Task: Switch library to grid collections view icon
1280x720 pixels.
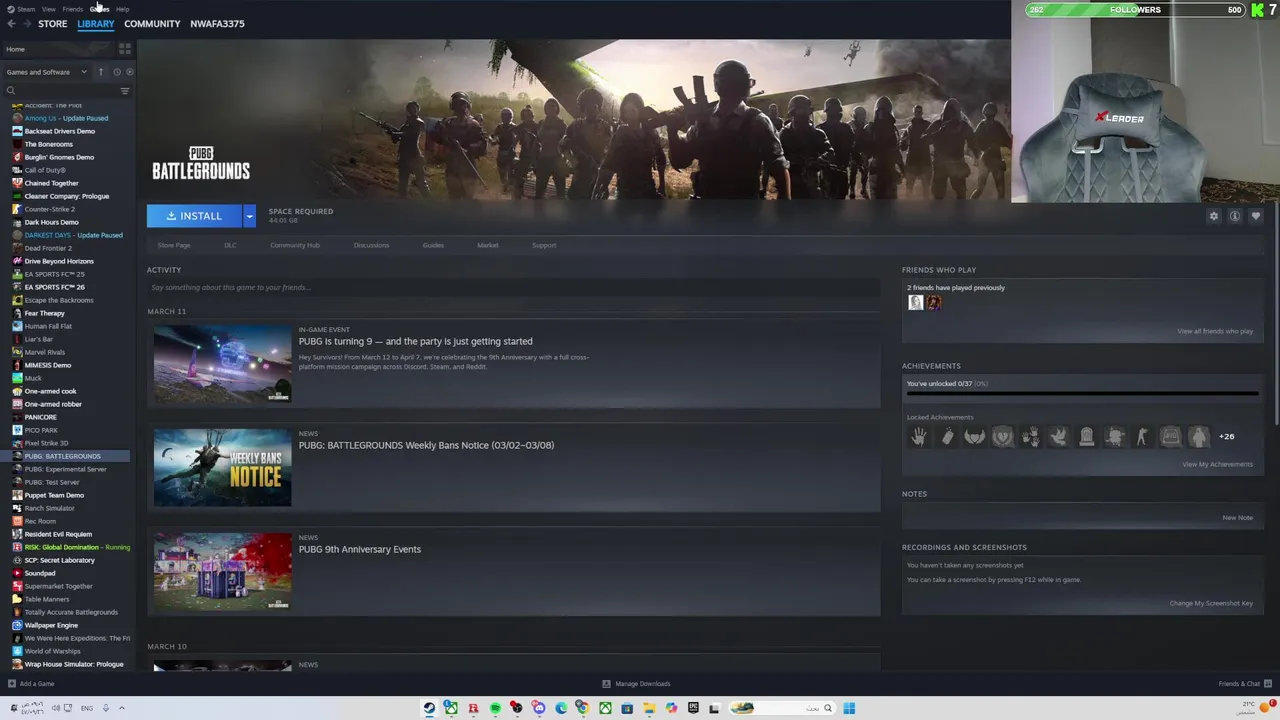Action: pyautogui.click(x=125, y=49)
